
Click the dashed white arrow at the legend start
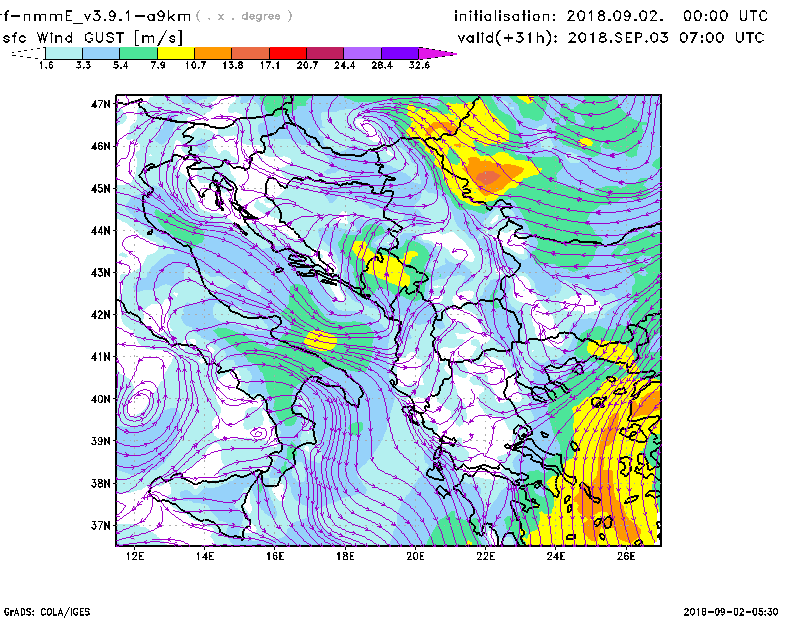[x=28, y=53]
